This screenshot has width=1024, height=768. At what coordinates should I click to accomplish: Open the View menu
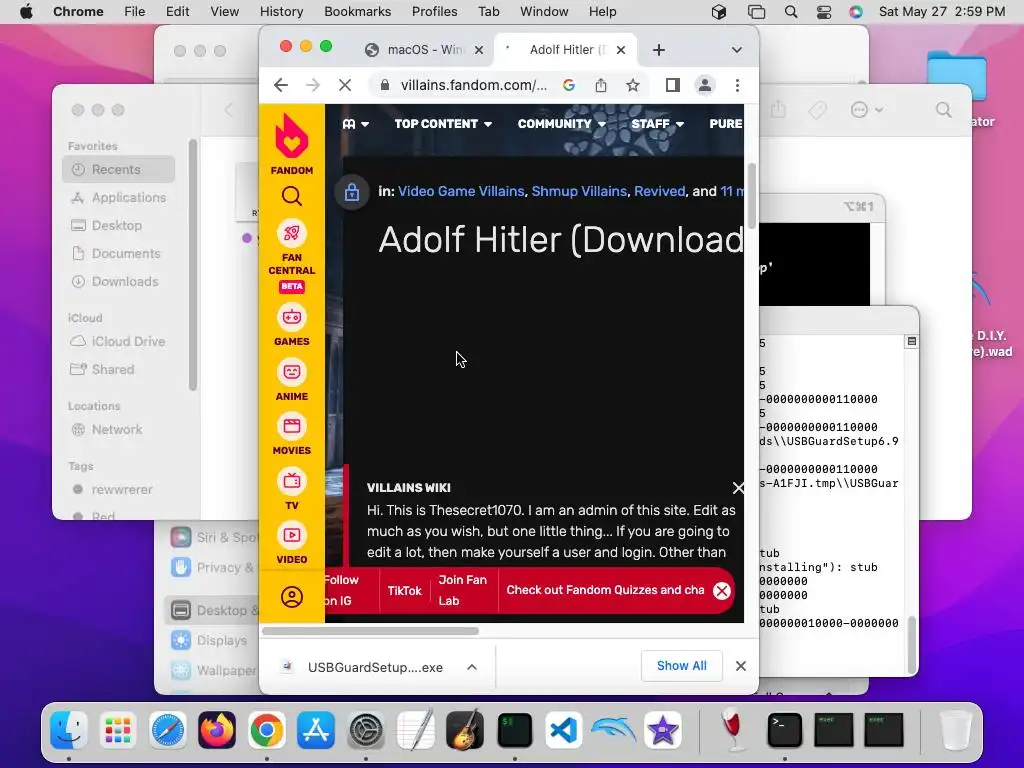(x=225, y=12)
